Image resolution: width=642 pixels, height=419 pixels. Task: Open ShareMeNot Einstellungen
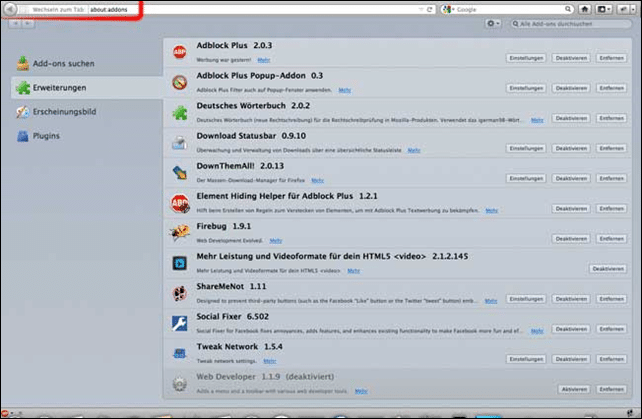click(x=526, y=299)
